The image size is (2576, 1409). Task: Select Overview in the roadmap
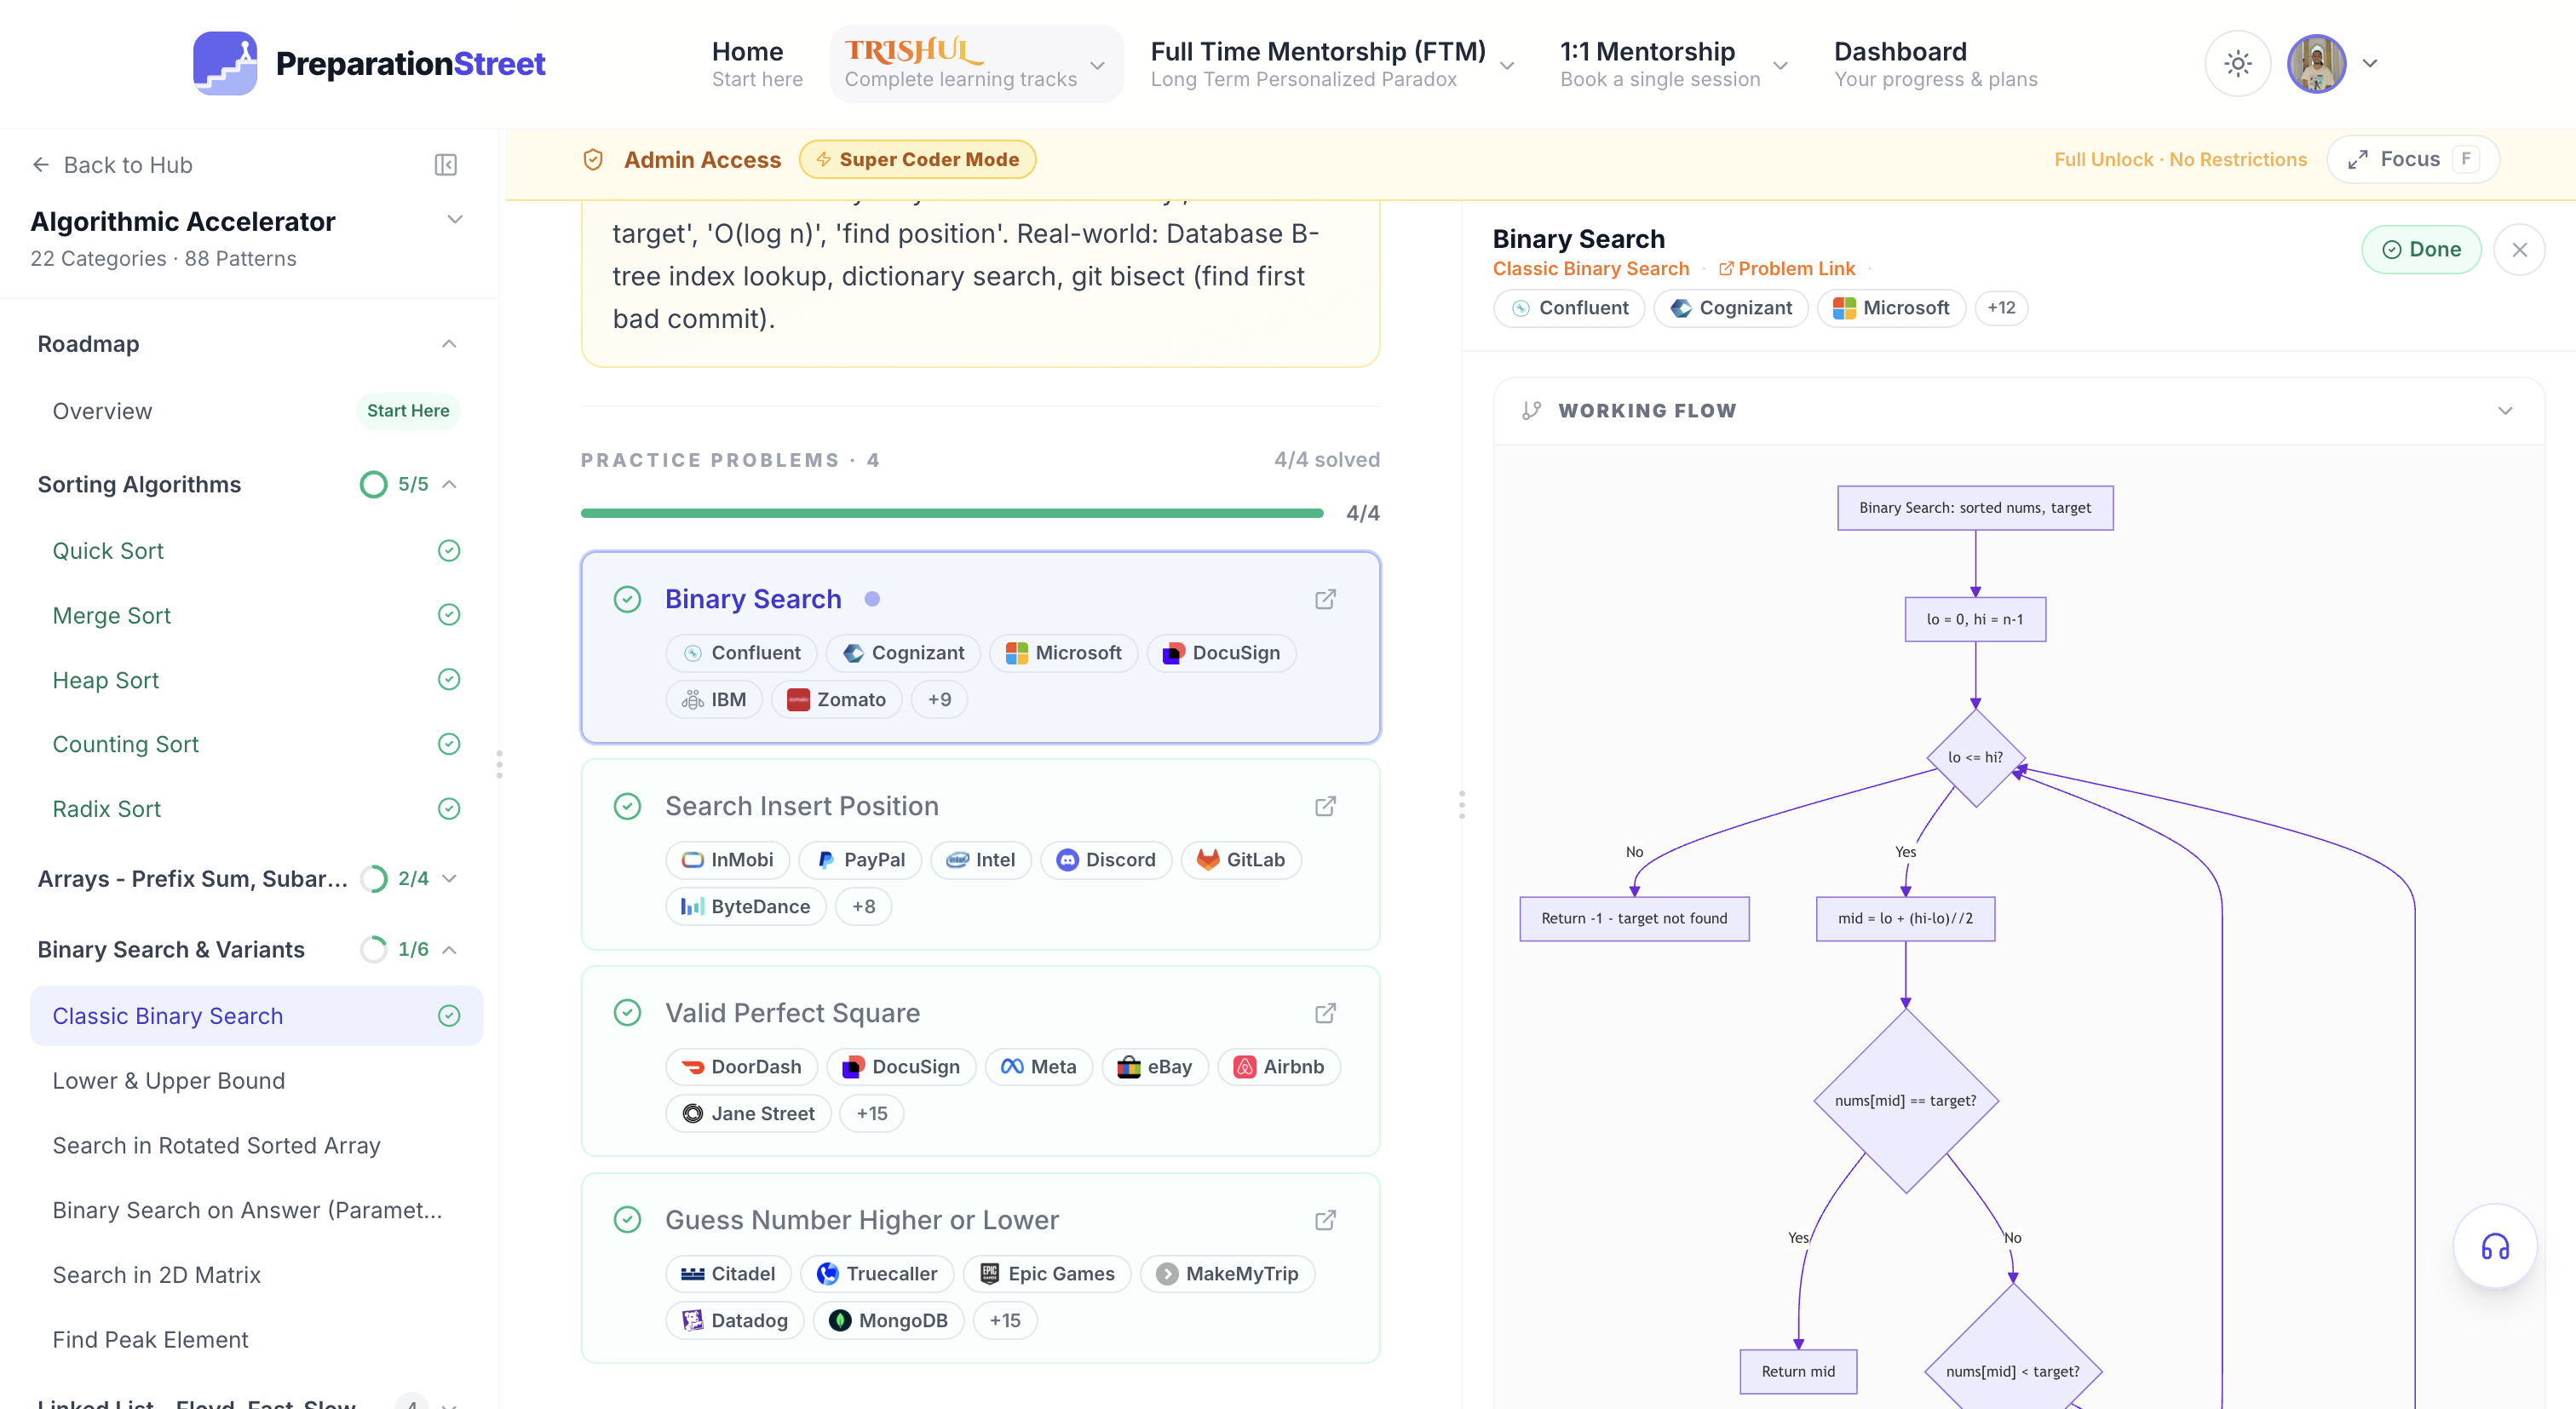tap(256, 411)
